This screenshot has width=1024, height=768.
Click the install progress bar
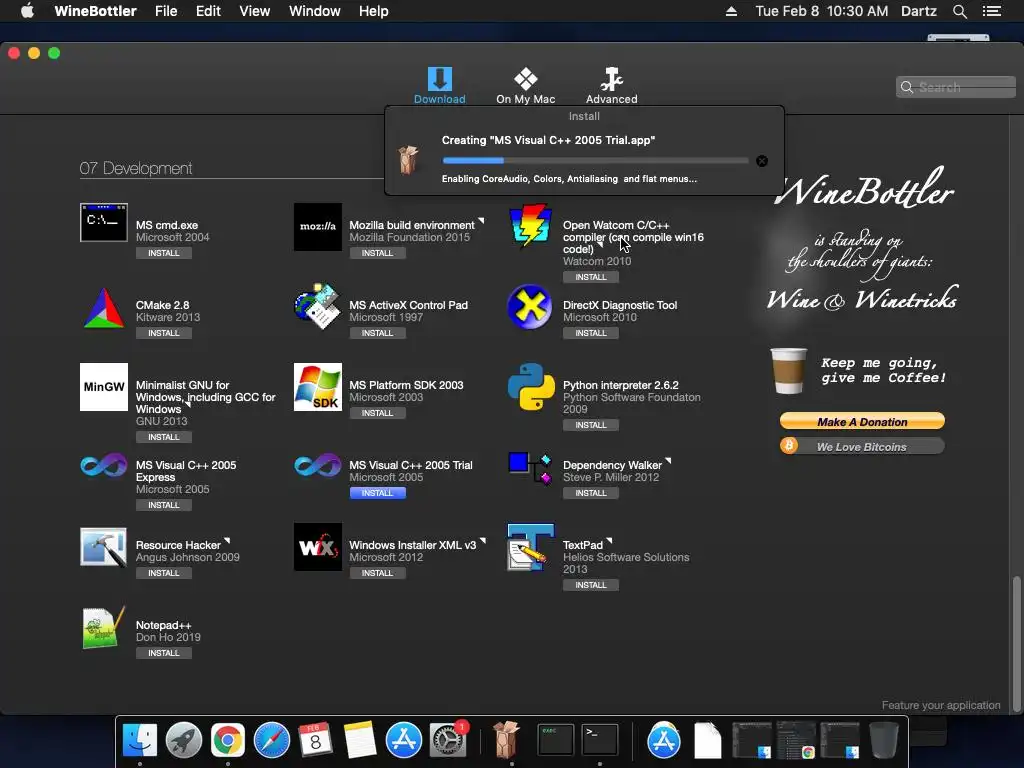[x=595, y=161]
